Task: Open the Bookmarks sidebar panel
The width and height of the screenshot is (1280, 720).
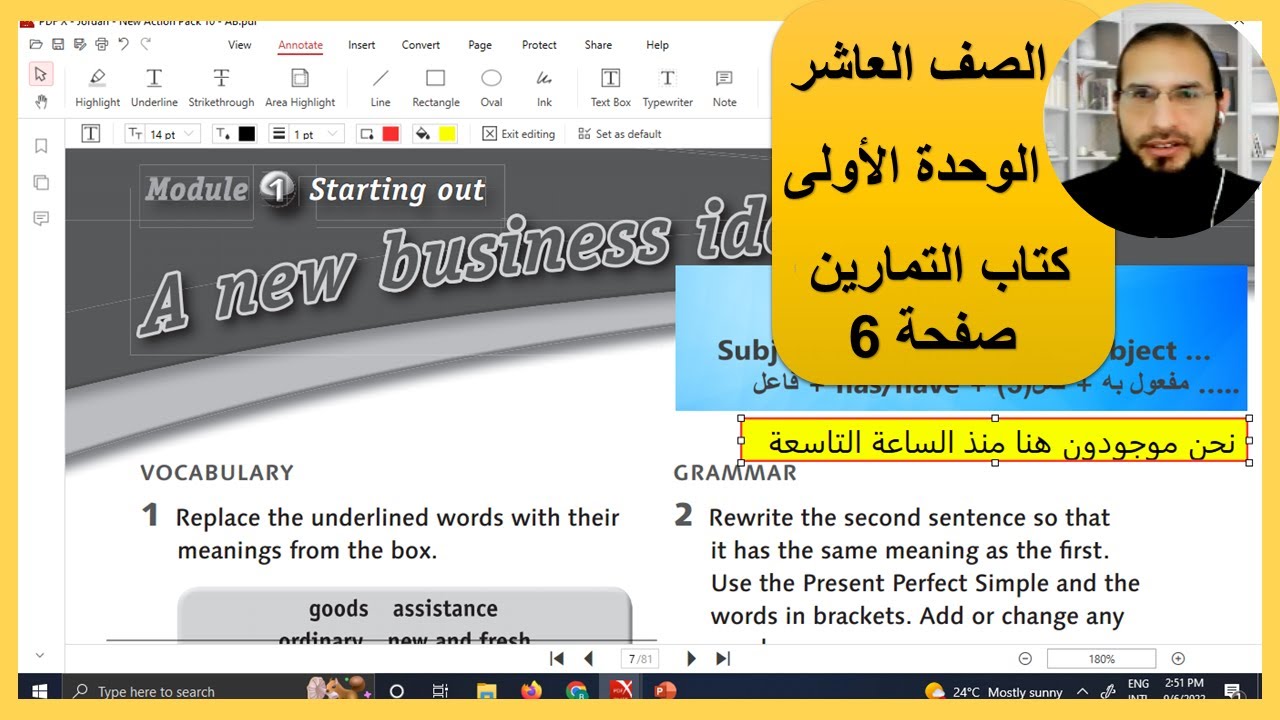Action: click(x=41, y=146)
